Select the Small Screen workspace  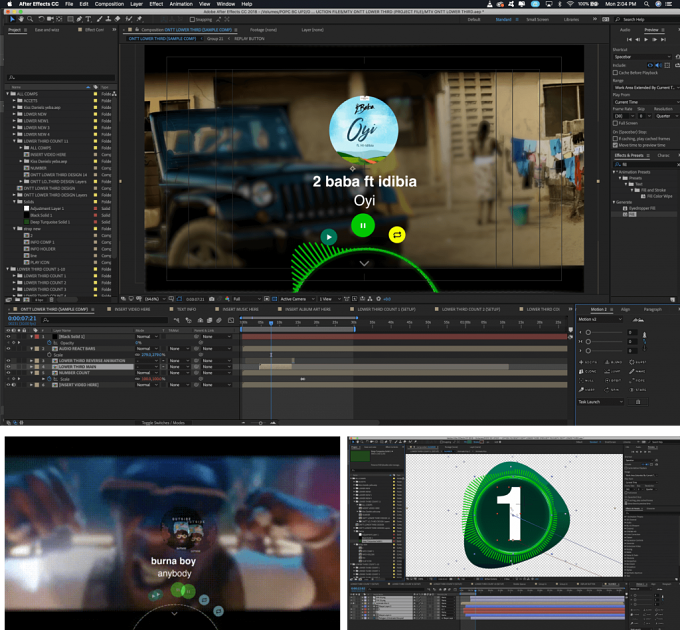click(537, 20)
